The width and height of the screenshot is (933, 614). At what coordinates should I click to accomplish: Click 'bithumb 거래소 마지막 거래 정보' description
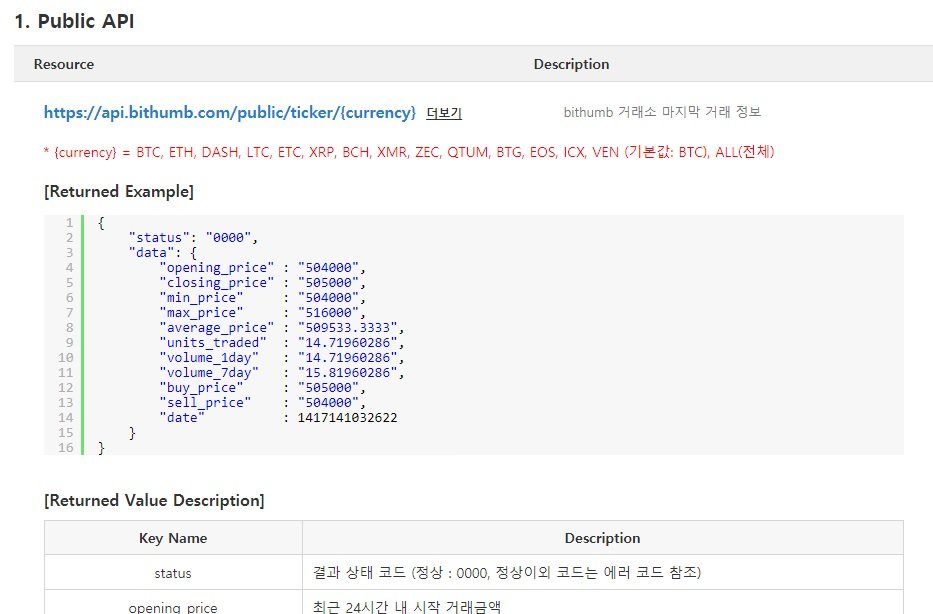[662, 112]
